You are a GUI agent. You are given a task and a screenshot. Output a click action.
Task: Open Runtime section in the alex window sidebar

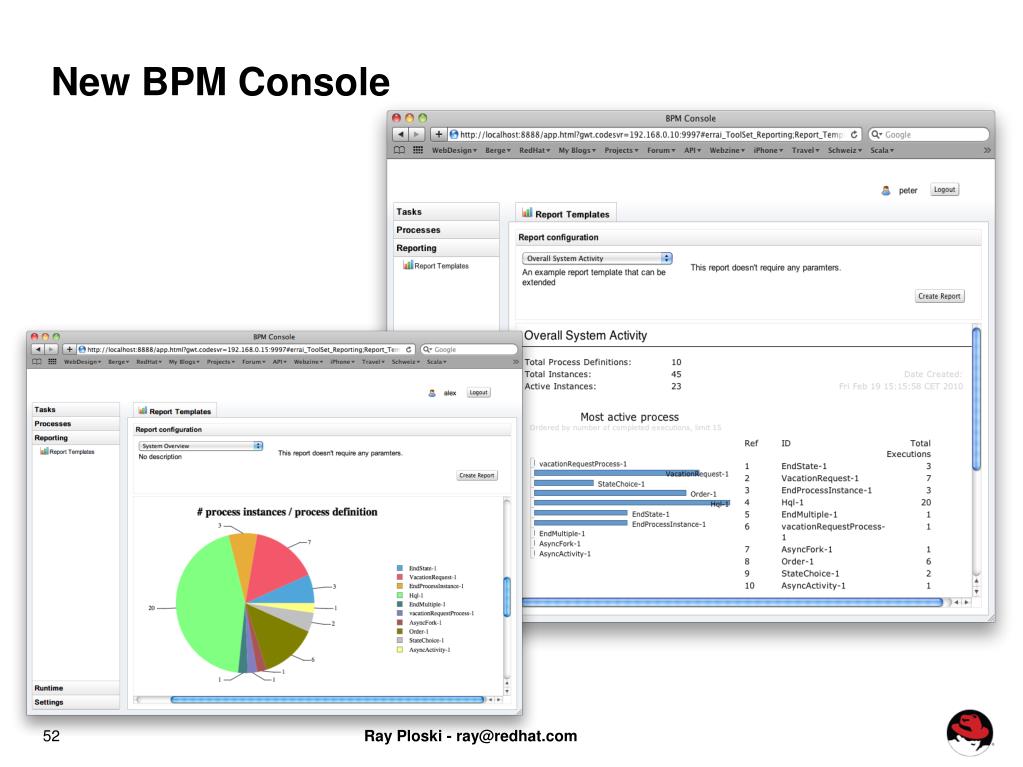point(76,688)
